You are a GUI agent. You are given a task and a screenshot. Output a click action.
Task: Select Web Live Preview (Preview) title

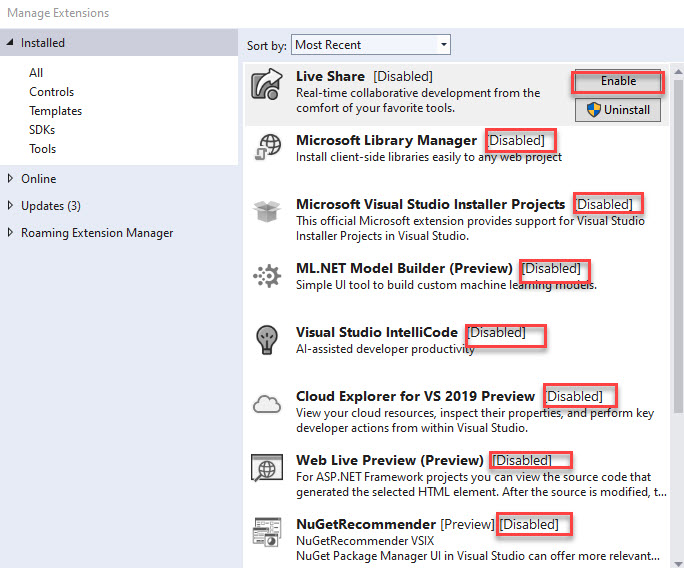390,460
